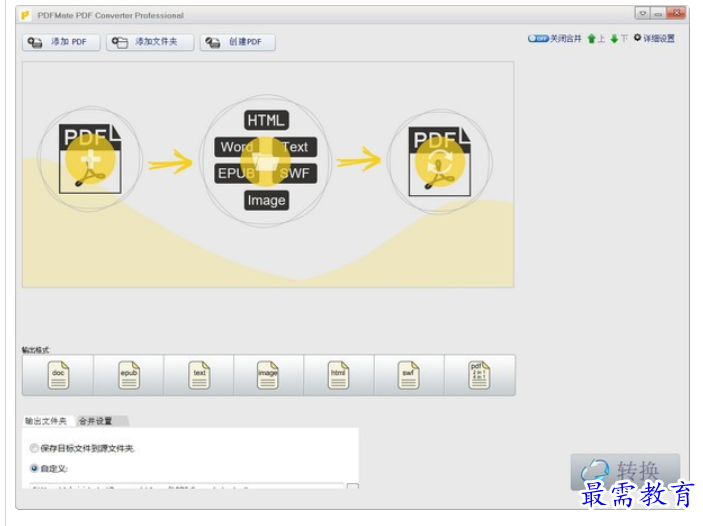The height and width of the screenshot is (526, 703).
Task: Select html output format
Action: click(338, 375)
